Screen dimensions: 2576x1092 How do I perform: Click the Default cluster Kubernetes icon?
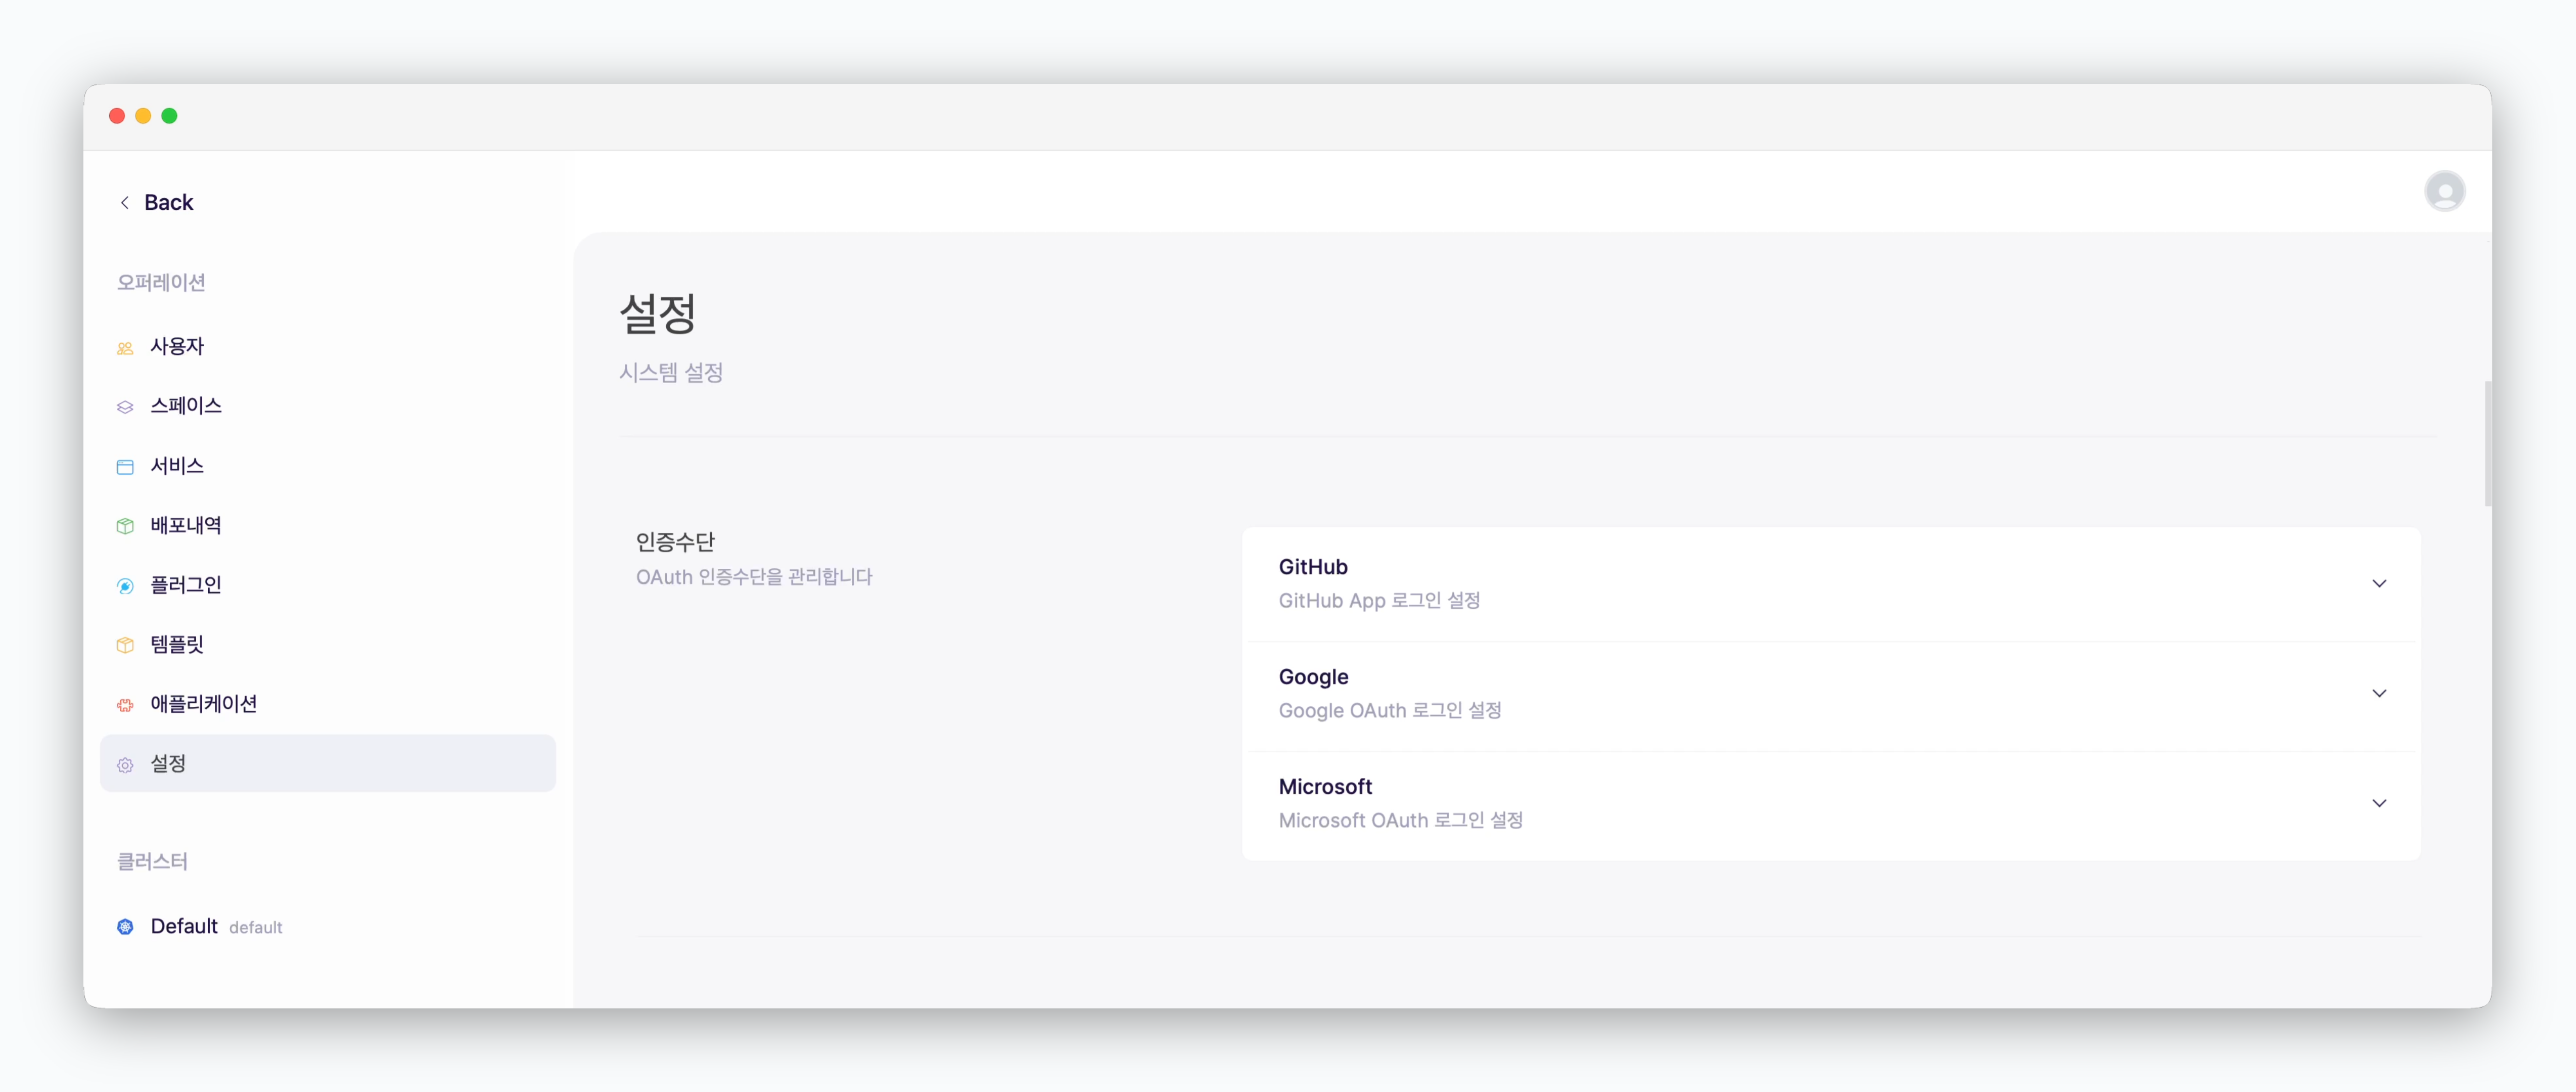(125, 927)
